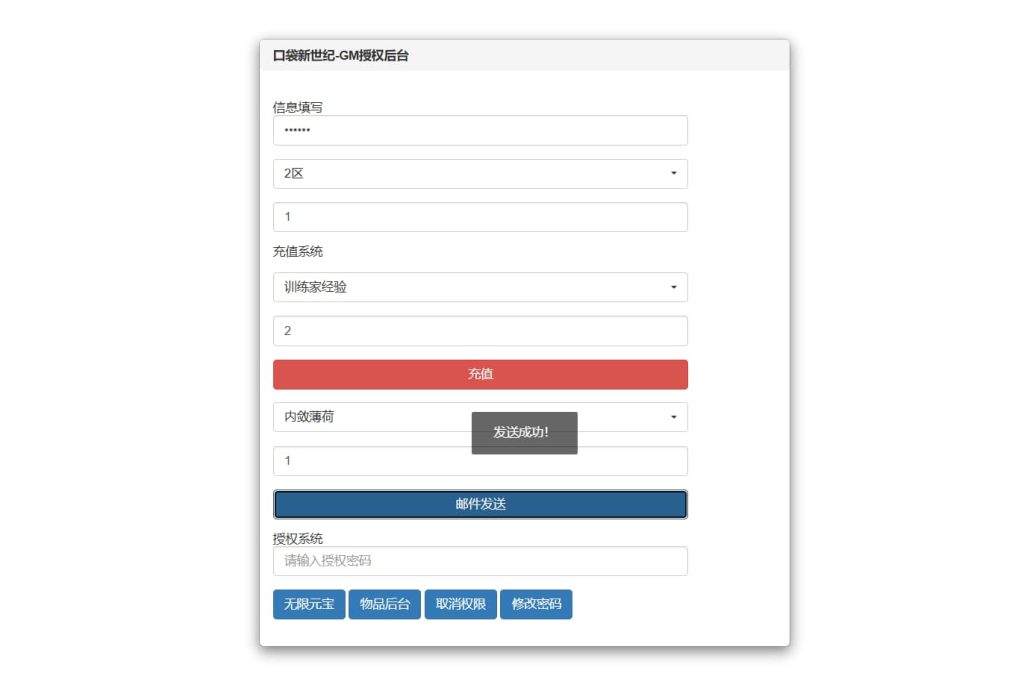The width and height of the screenshot is (1024, 694).
Task: Click the character ID field under 2区
Action: [x=480, y=216]
